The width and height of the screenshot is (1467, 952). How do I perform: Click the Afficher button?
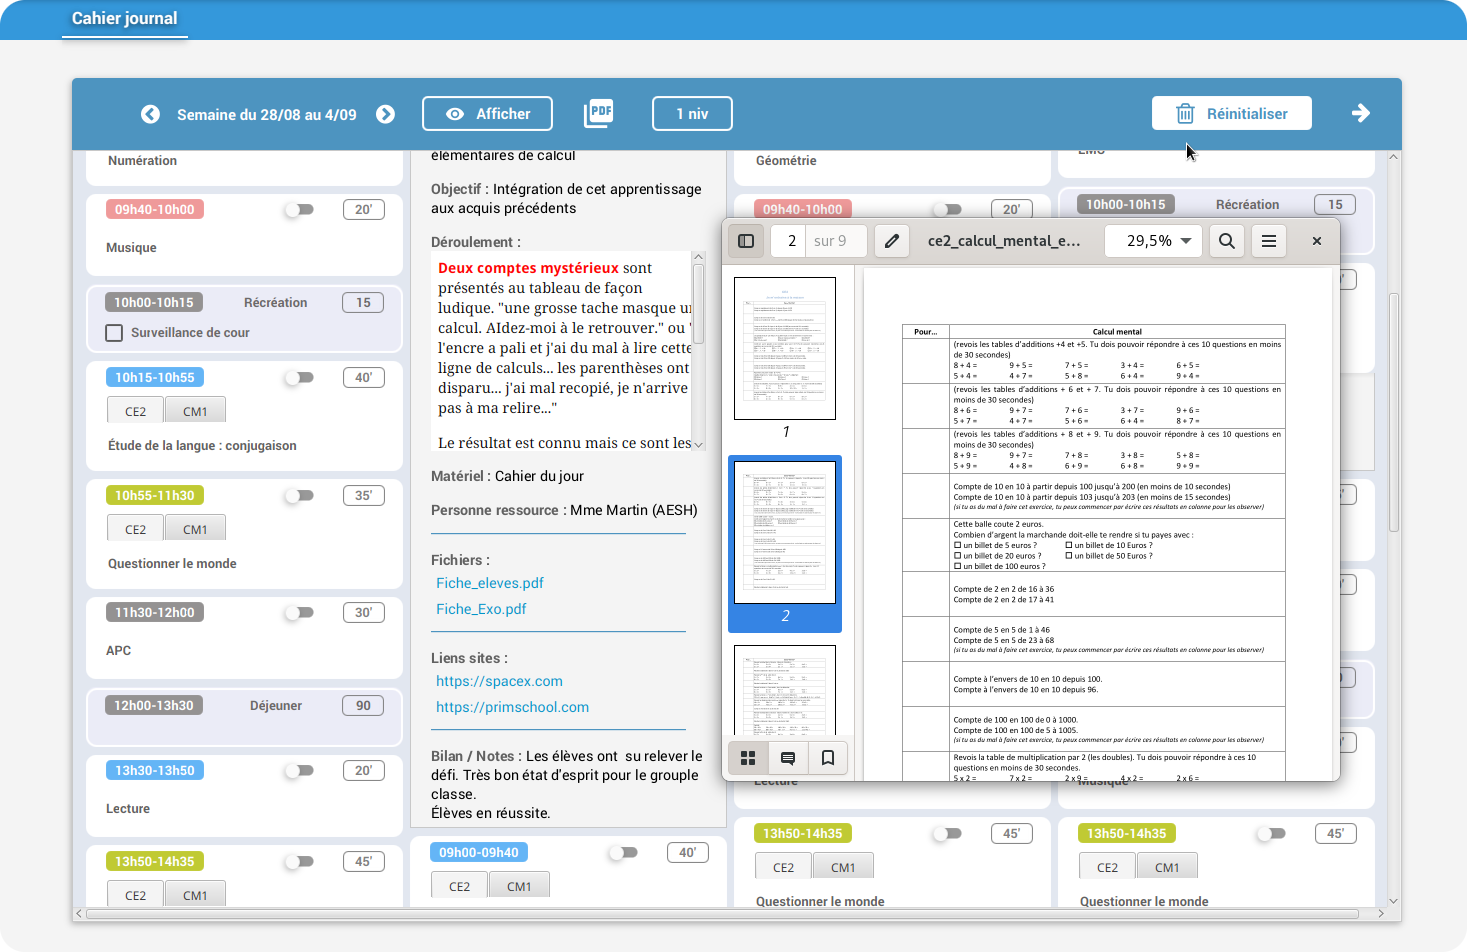(488, 113)
